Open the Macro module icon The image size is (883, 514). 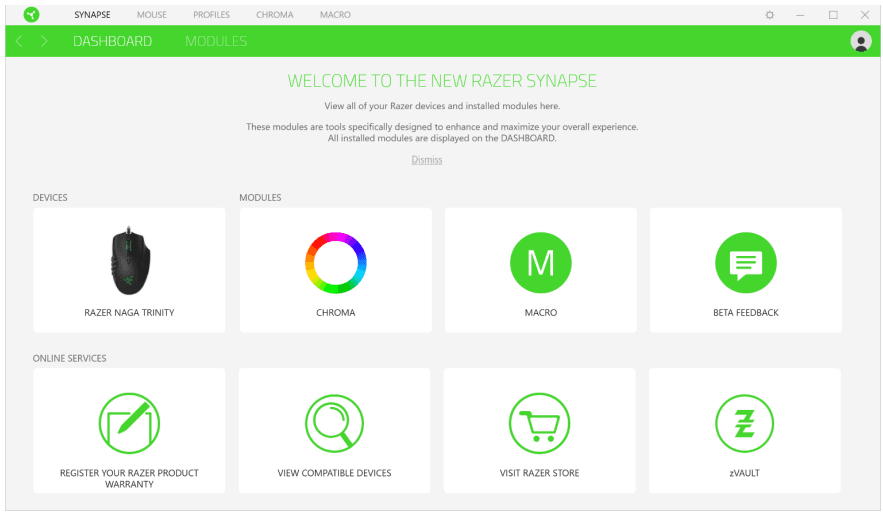pos(540,263)
